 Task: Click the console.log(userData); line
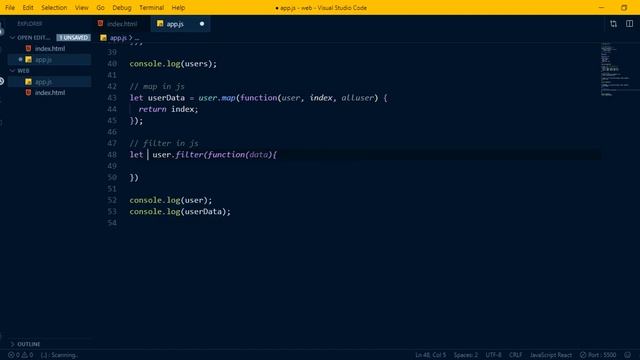click(180, 212)
